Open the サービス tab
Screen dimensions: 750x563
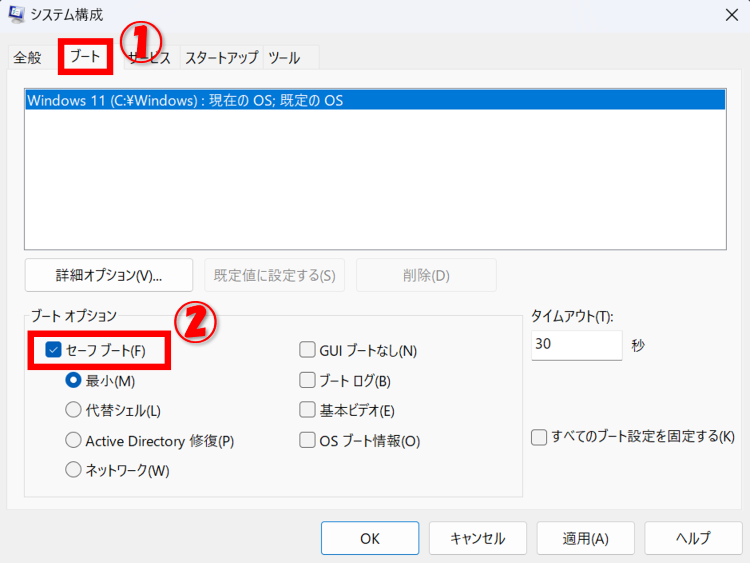[x=150, y=58]
